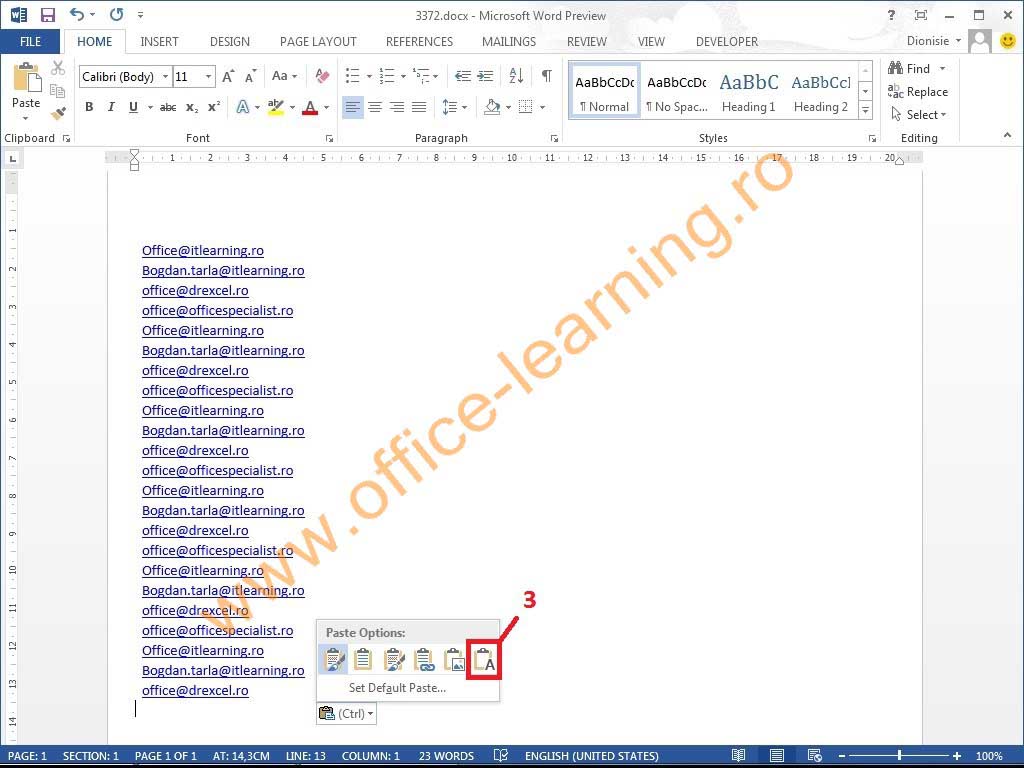
Task: Click the Find button
Action: coord(909,69)
